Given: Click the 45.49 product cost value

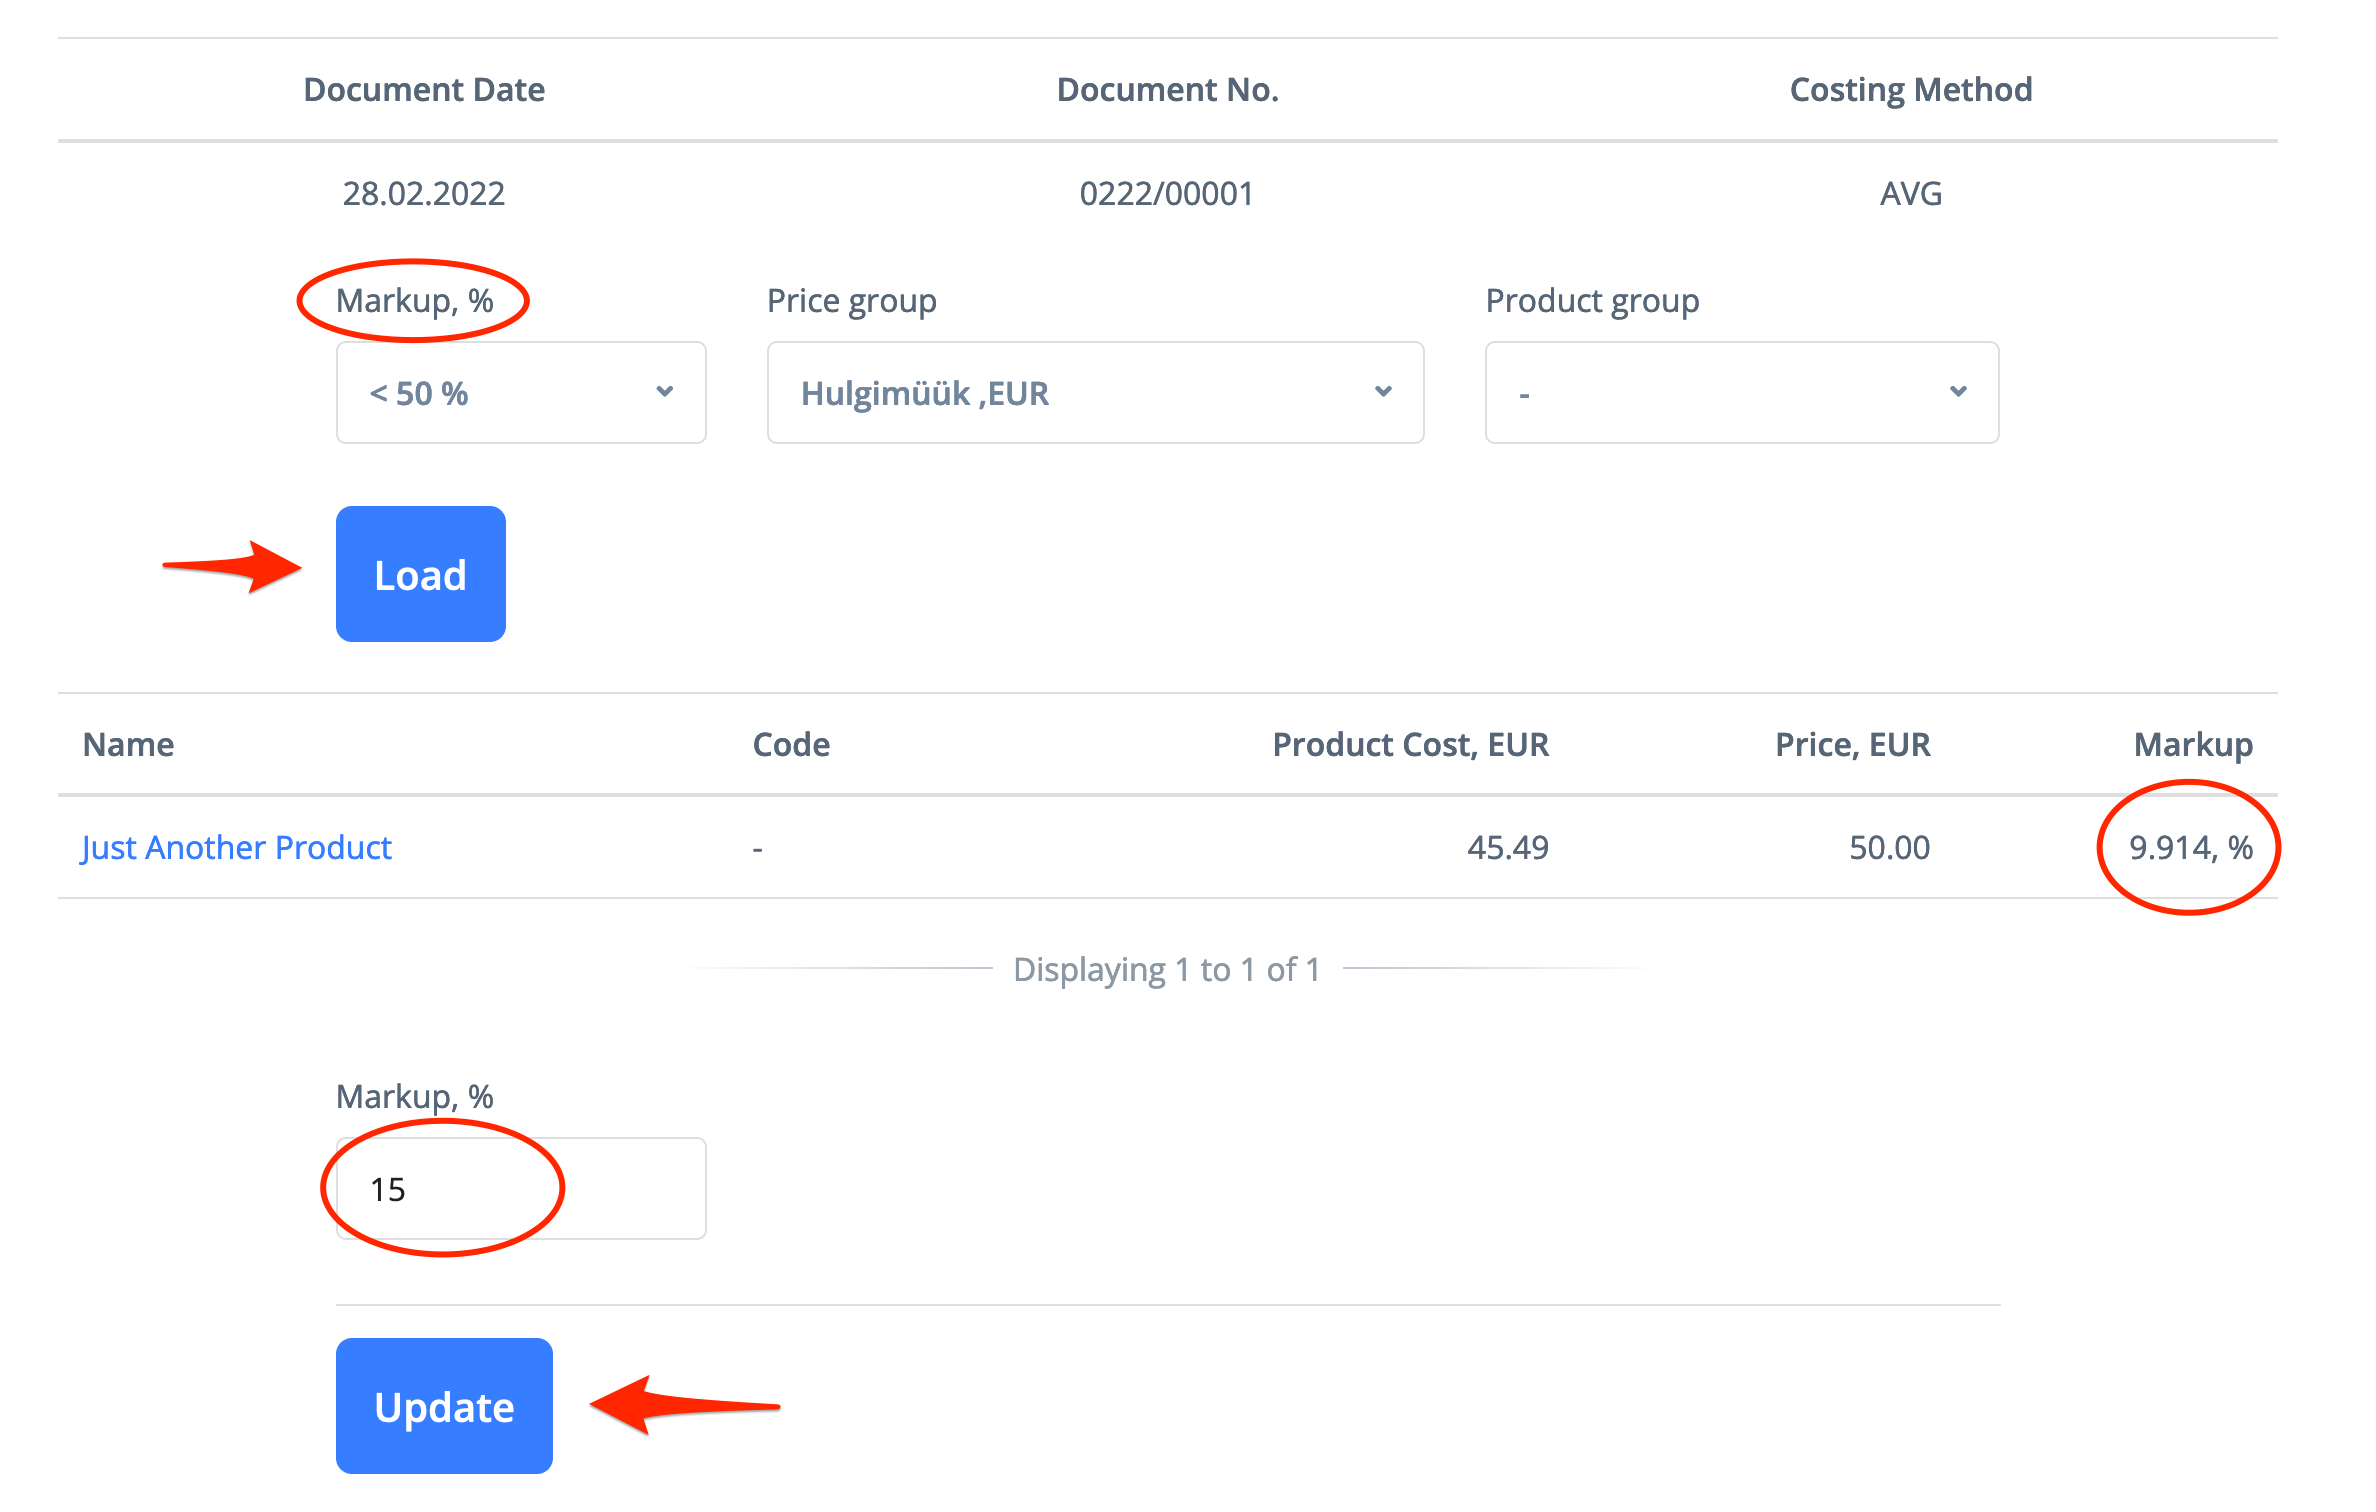Looking at the screenshot, I should [1507, 848].
